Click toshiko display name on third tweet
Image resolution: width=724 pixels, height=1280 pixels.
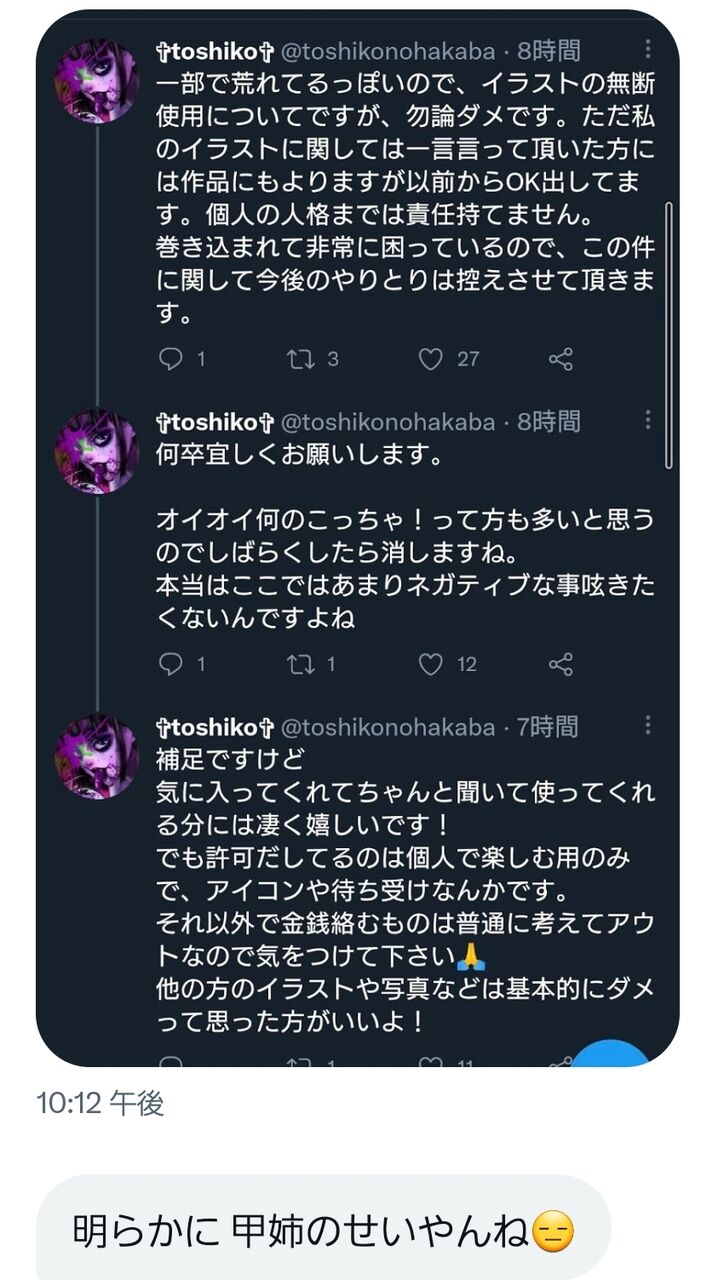[215, 727]
